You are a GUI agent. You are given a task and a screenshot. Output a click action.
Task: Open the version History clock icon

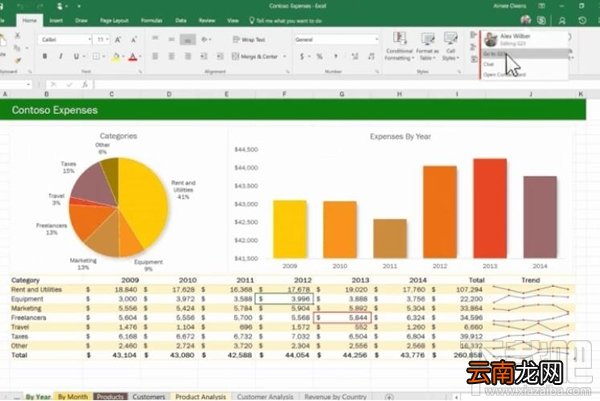point(582,20)
